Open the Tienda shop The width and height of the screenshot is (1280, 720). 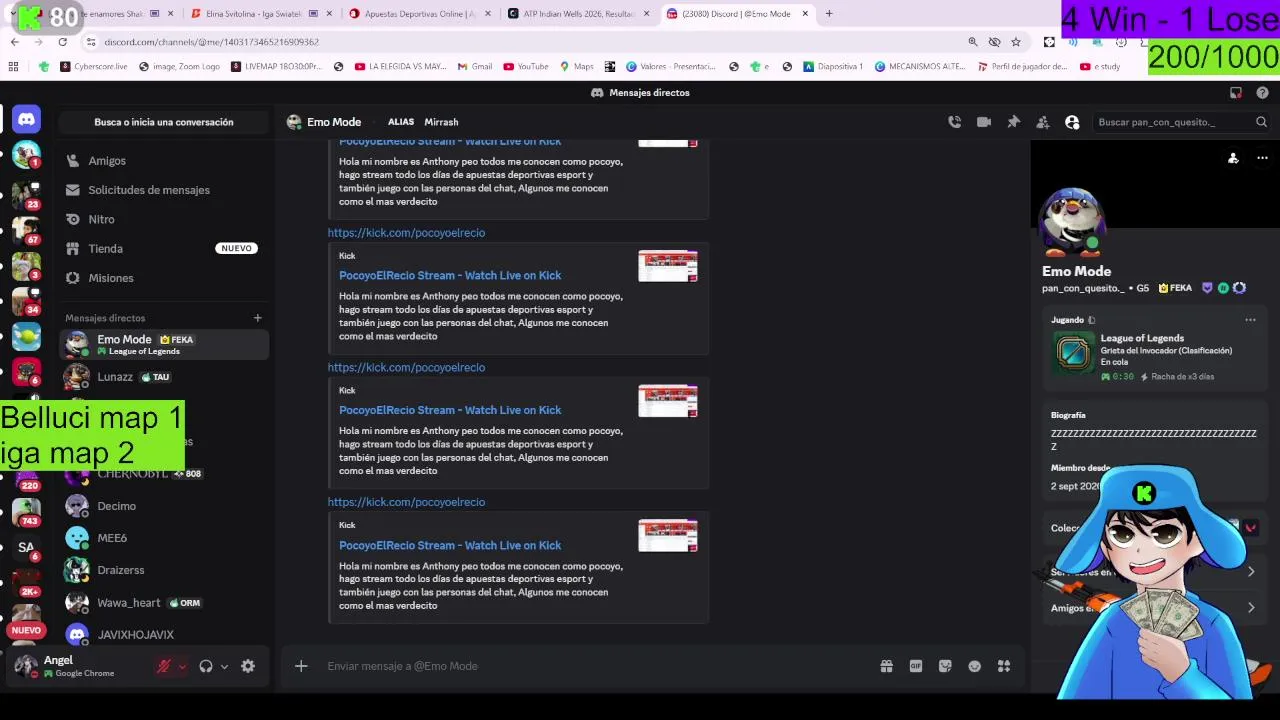click(x=164, y=249)
